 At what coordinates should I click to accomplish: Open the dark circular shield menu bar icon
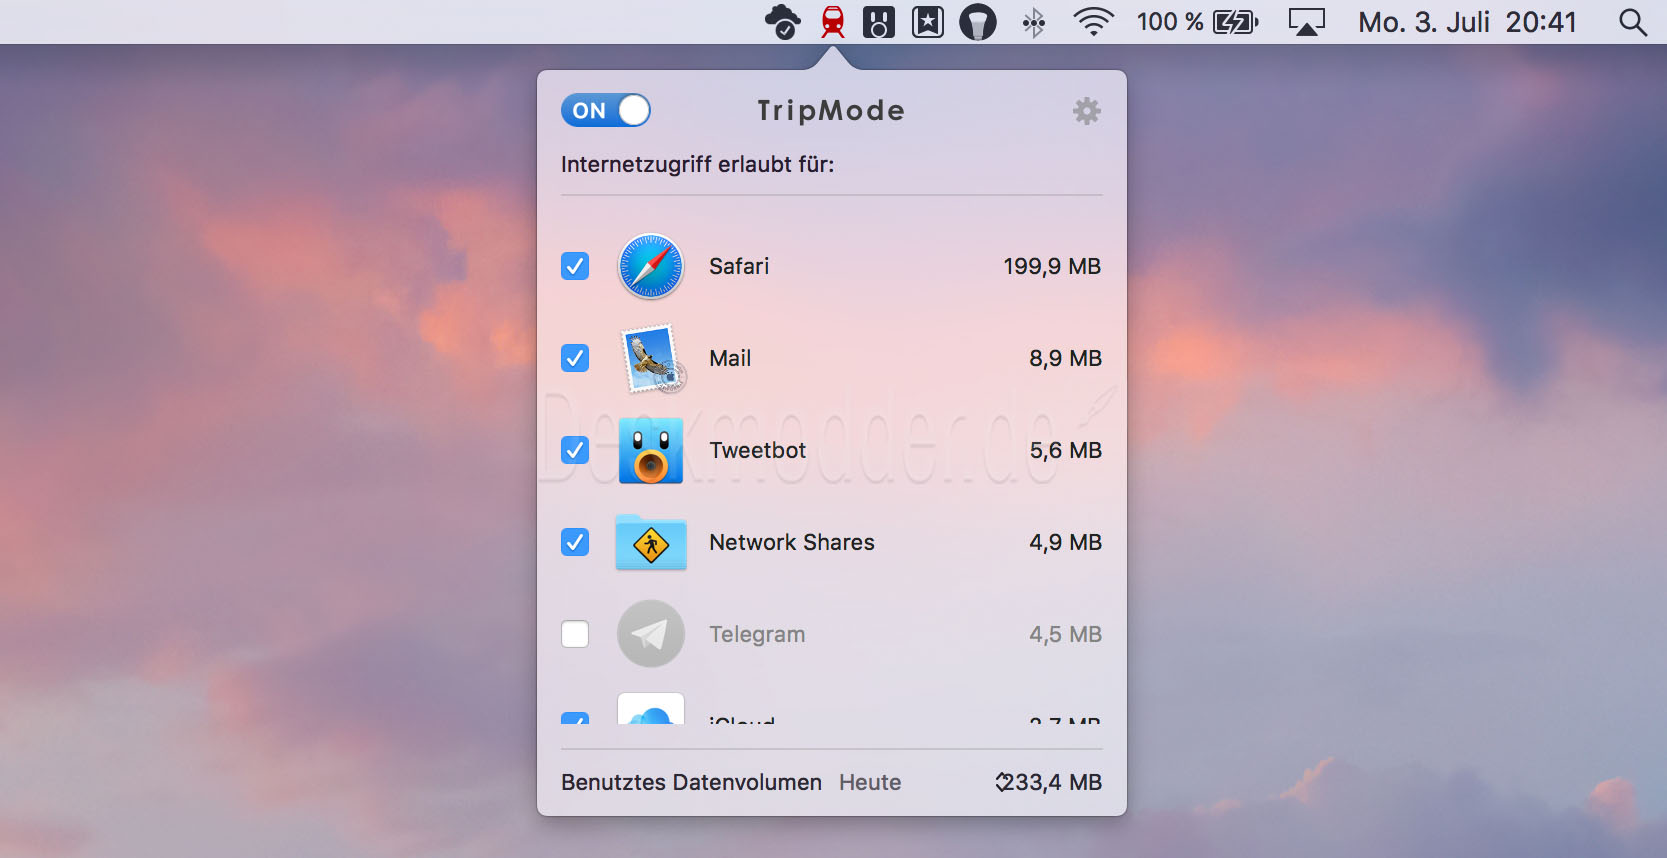coord(978,22)
